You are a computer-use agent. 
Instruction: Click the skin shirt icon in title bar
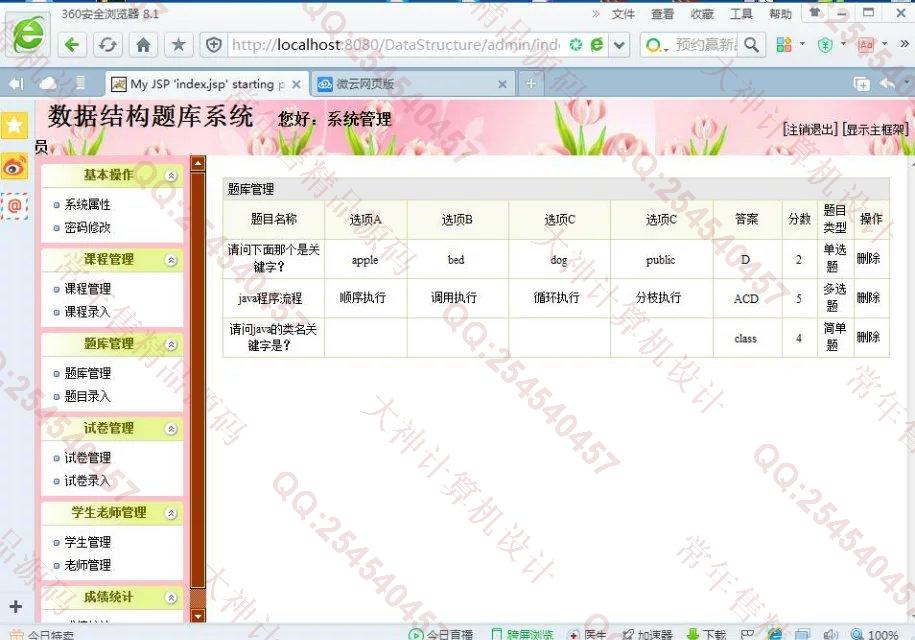pyautogui.click(x=815, y=12)
